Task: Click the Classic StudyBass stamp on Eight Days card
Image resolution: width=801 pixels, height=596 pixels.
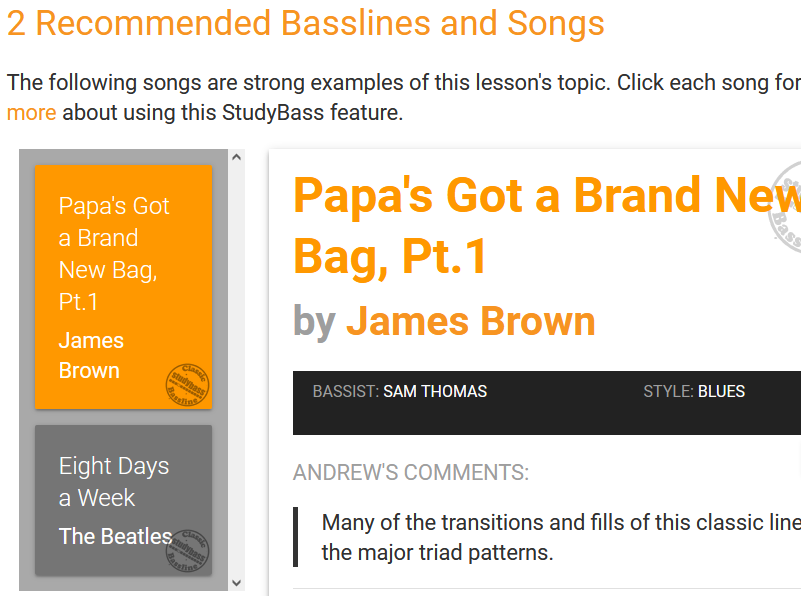Action: 187,551
